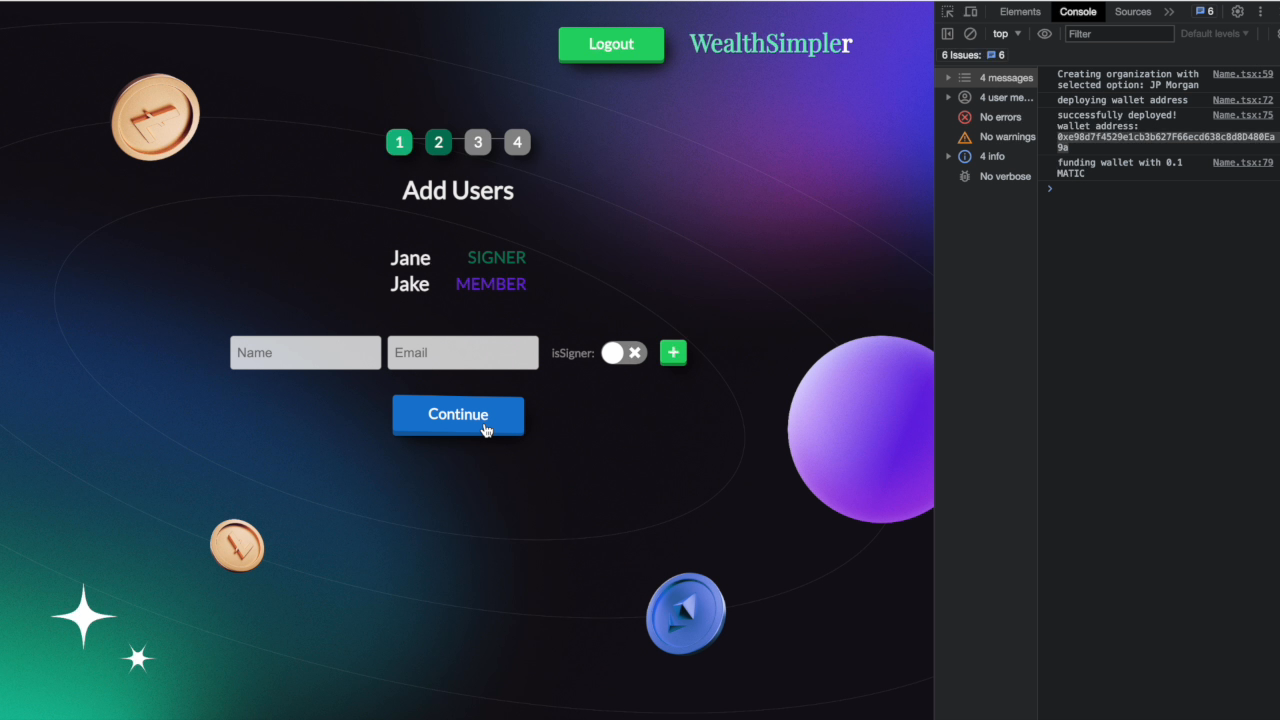Viewport: 1280px width, 720px height.
Task: Clear the console with the ban icon
Action: [970, 34]
